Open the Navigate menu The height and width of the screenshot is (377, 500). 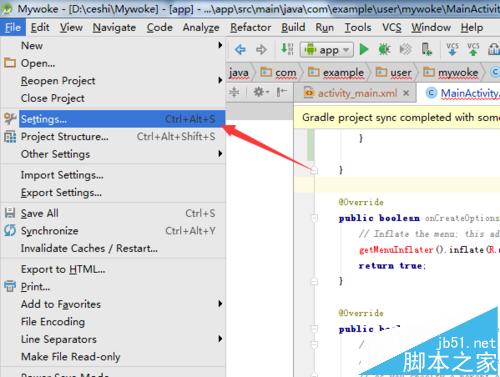click(114, 28)
